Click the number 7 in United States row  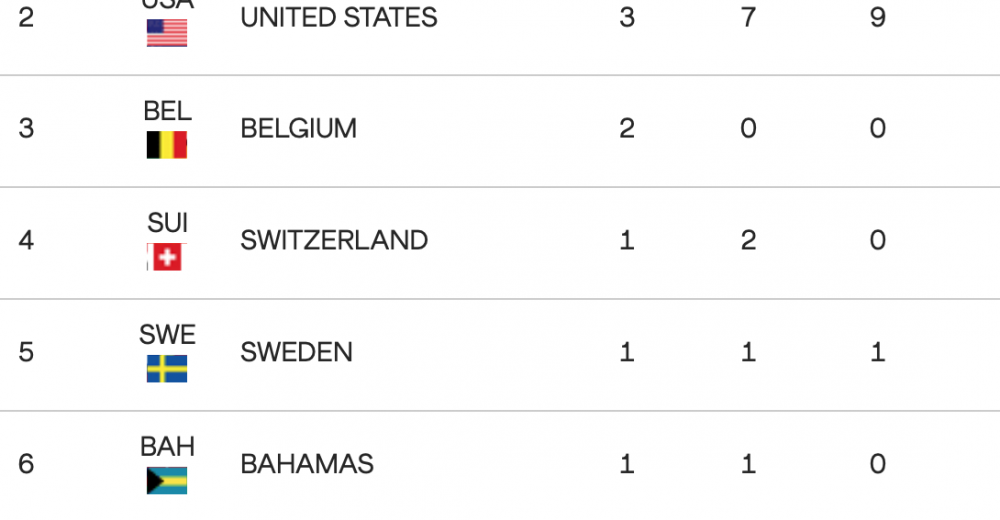pos(748,18)
